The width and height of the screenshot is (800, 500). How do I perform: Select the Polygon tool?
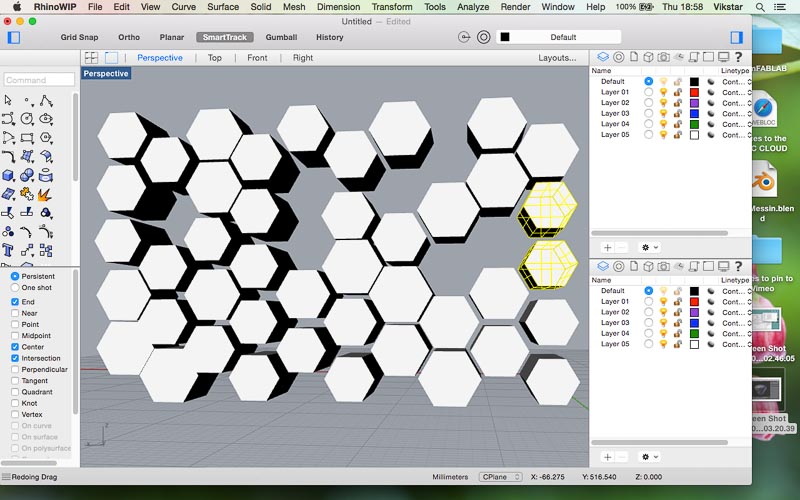coord(46,138)
